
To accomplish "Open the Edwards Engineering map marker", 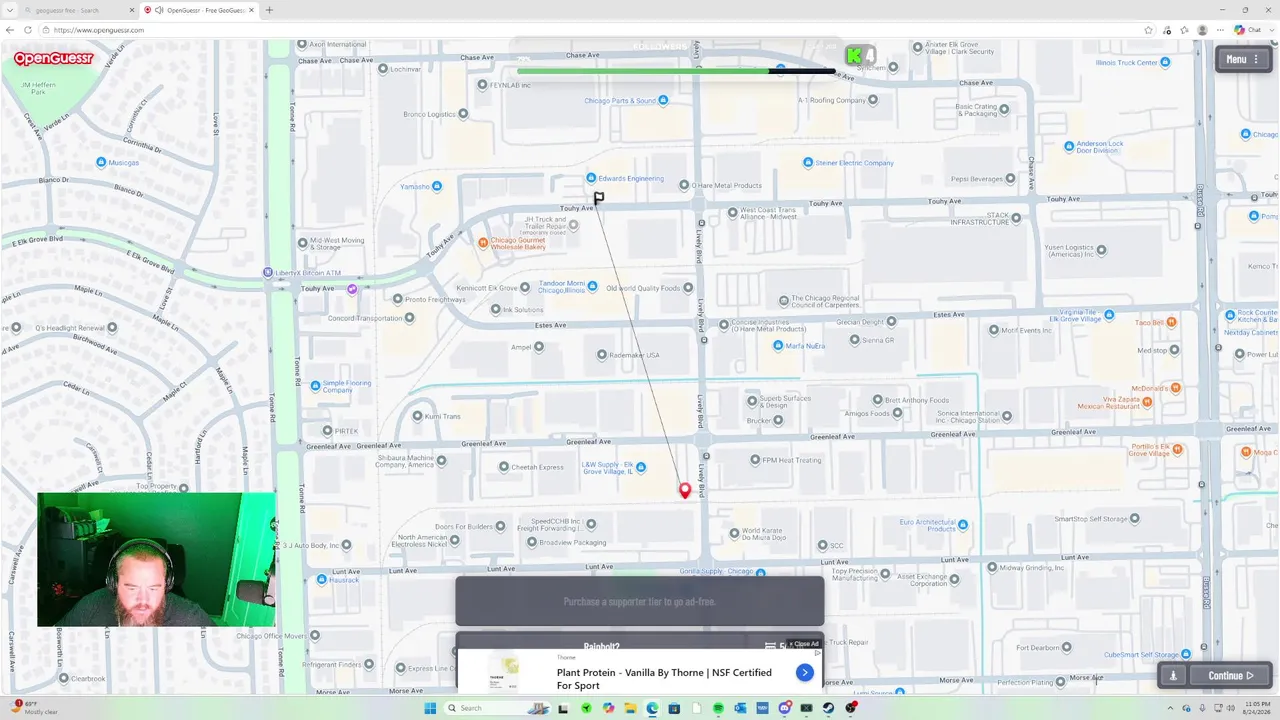I will (x=591, y=178).
